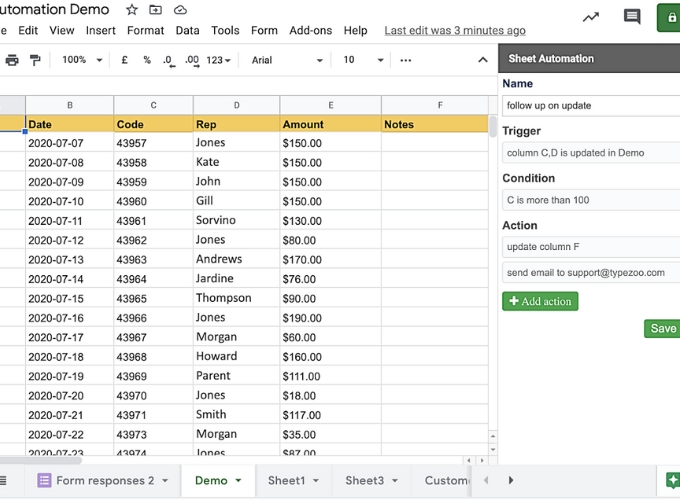Click the horizontal scroll right arrow
Image resolution: width=680 pixels, height=500 pixels.
point(482,460)
